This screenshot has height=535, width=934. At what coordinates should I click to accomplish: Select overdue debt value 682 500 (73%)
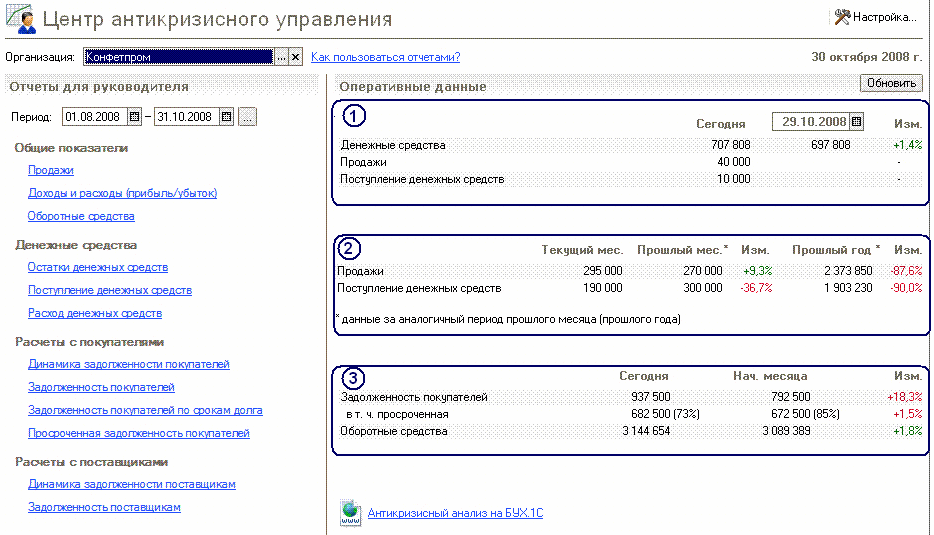[665, 414]
